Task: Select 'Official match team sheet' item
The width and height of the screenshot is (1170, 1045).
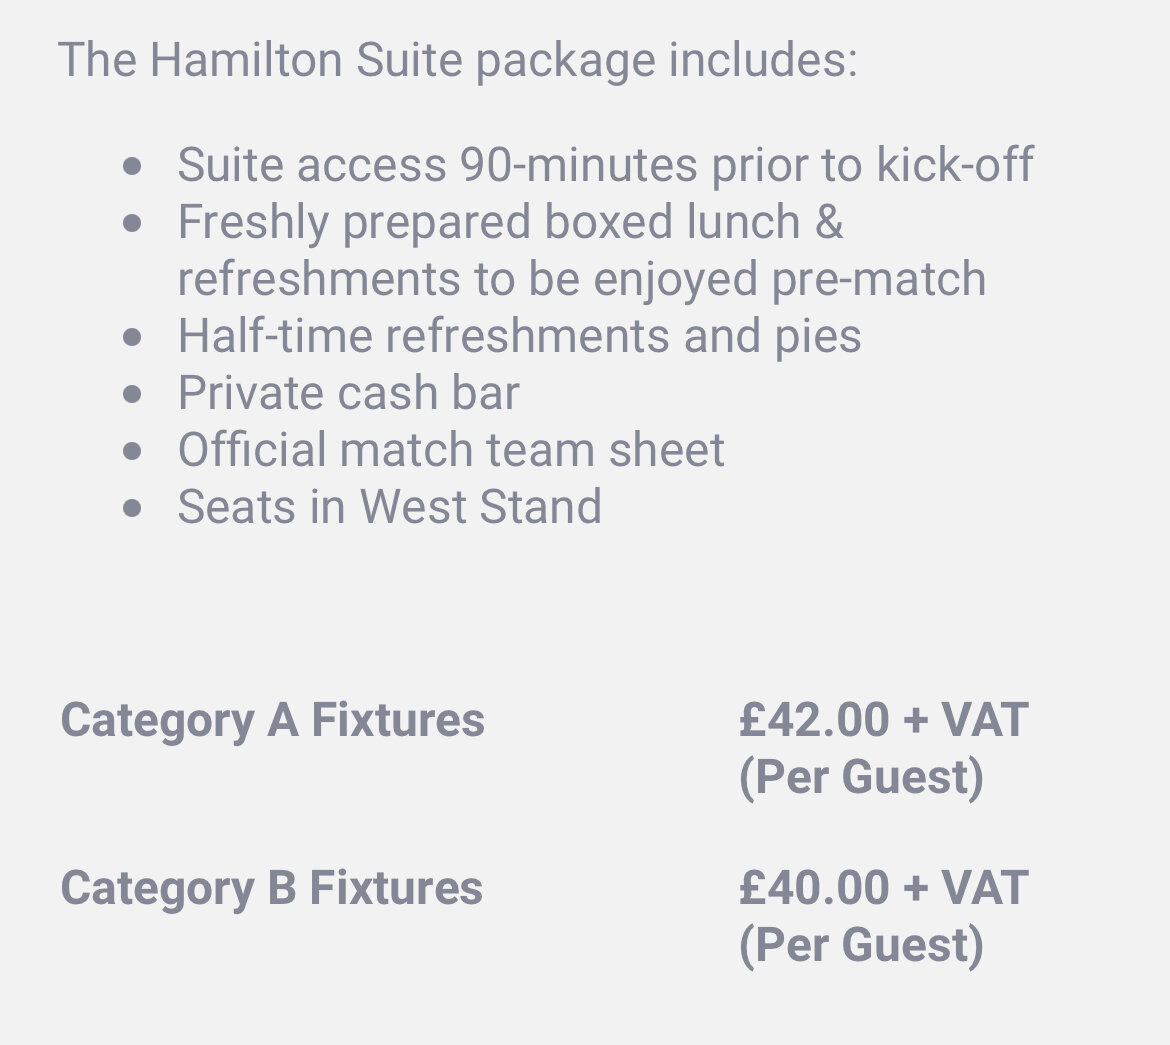Action: click(451, 450)
